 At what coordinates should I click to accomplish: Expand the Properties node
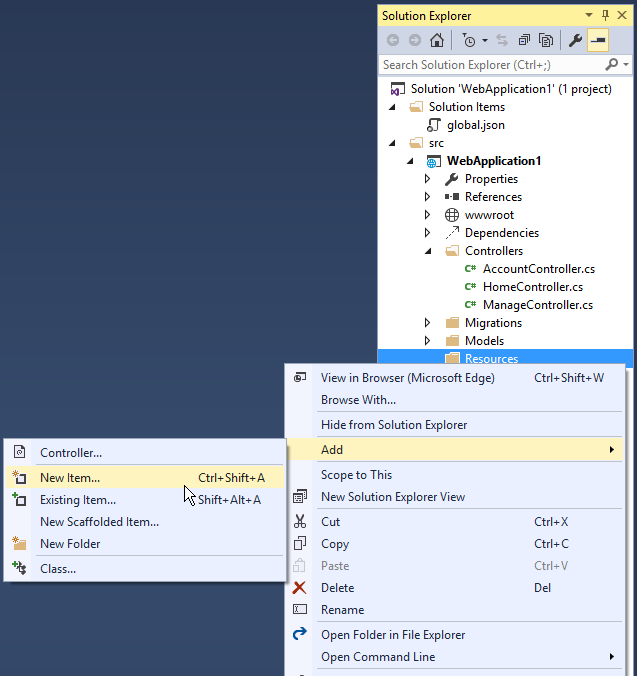[x=428, y=179]
